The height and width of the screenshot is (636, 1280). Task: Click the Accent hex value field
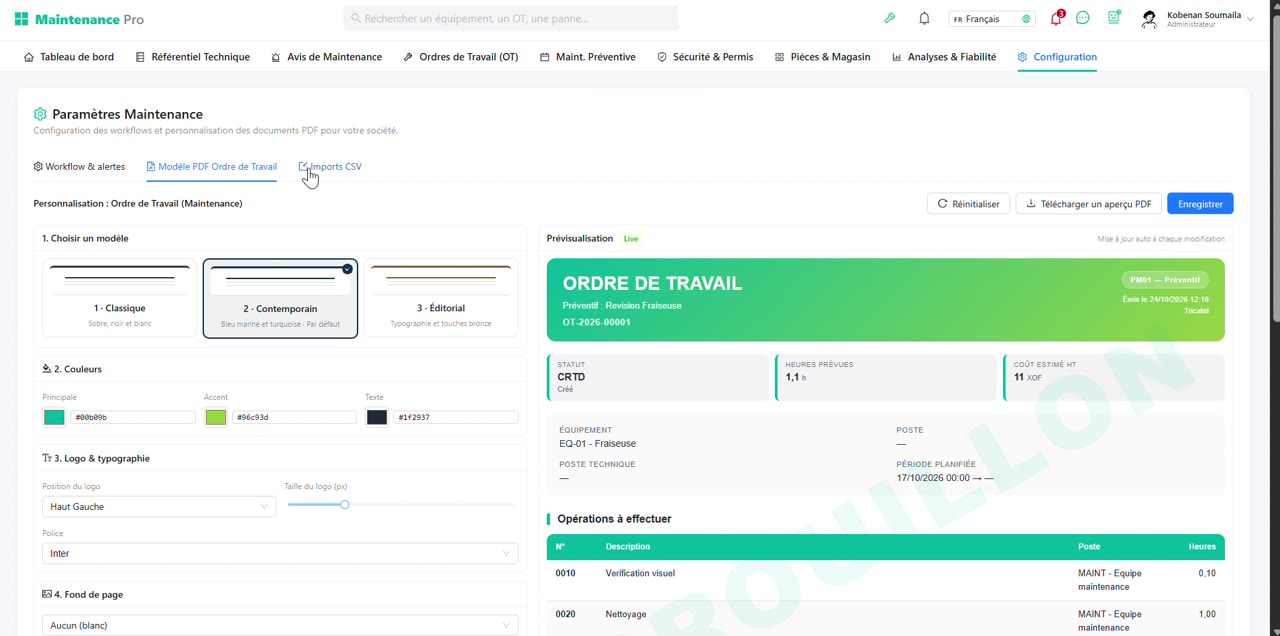[294, 417]
